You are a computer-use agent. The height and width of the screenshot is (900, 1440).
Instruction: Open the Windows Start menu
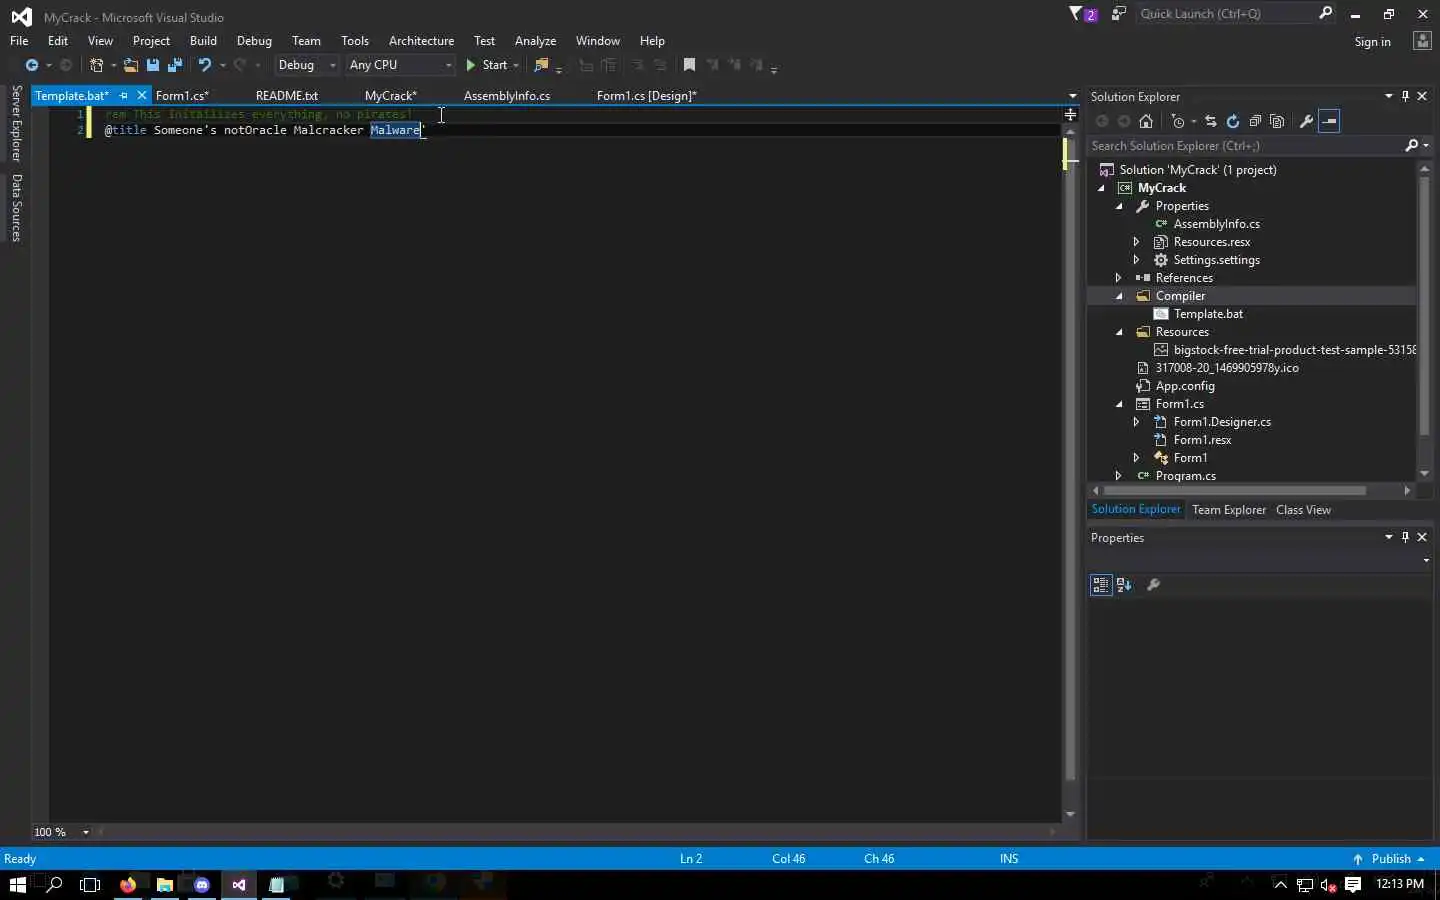[17, 884]
